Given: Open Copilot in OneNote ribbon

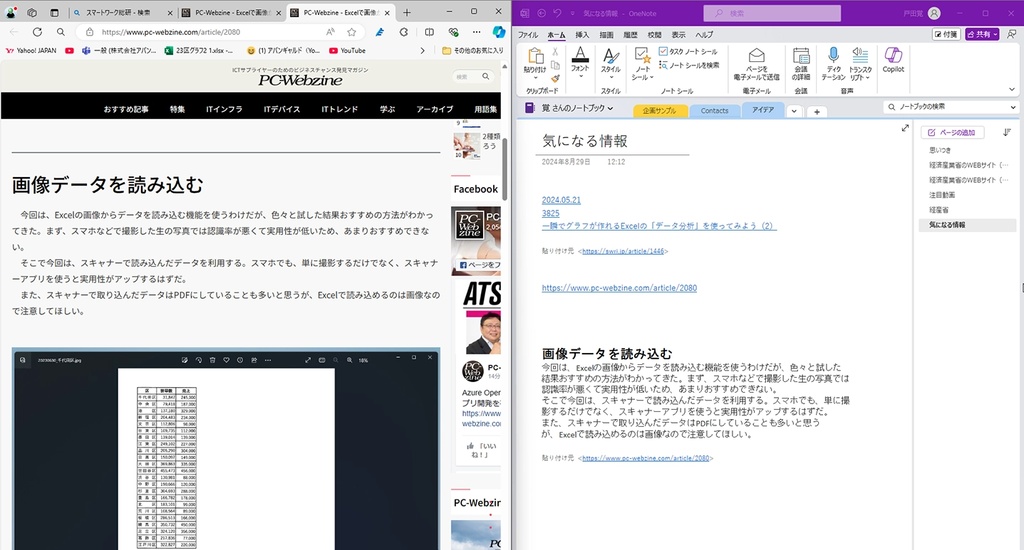Looking at the screenshot, I should 893,59.
